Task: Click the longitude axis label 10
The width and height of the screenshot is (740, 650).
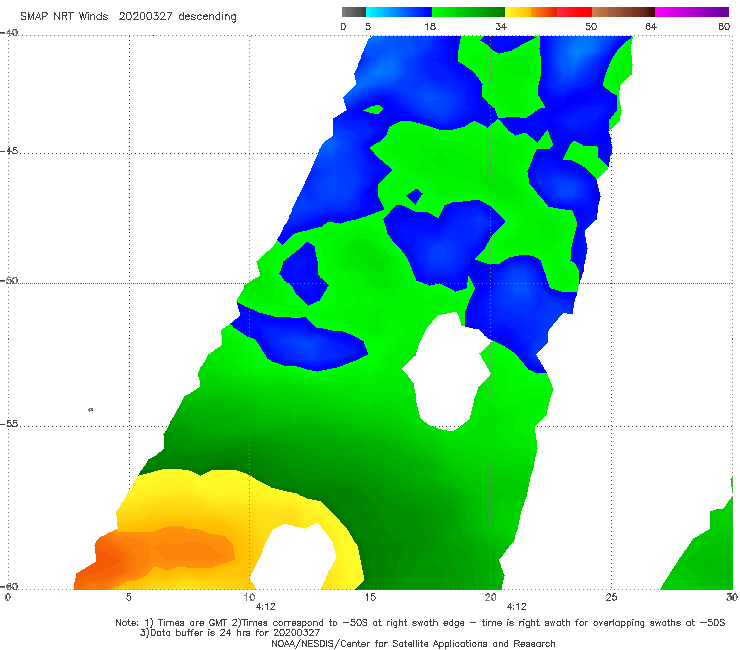Action: click(x=249, y=598)
